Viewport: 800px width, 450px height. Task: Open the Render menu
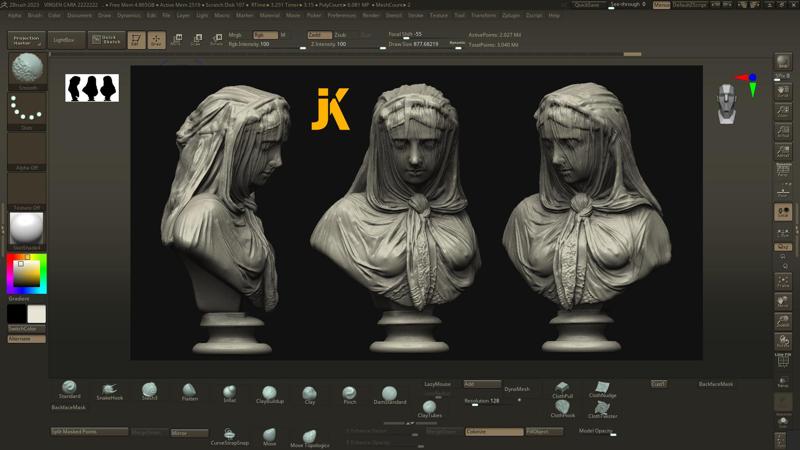coord(371,15)
